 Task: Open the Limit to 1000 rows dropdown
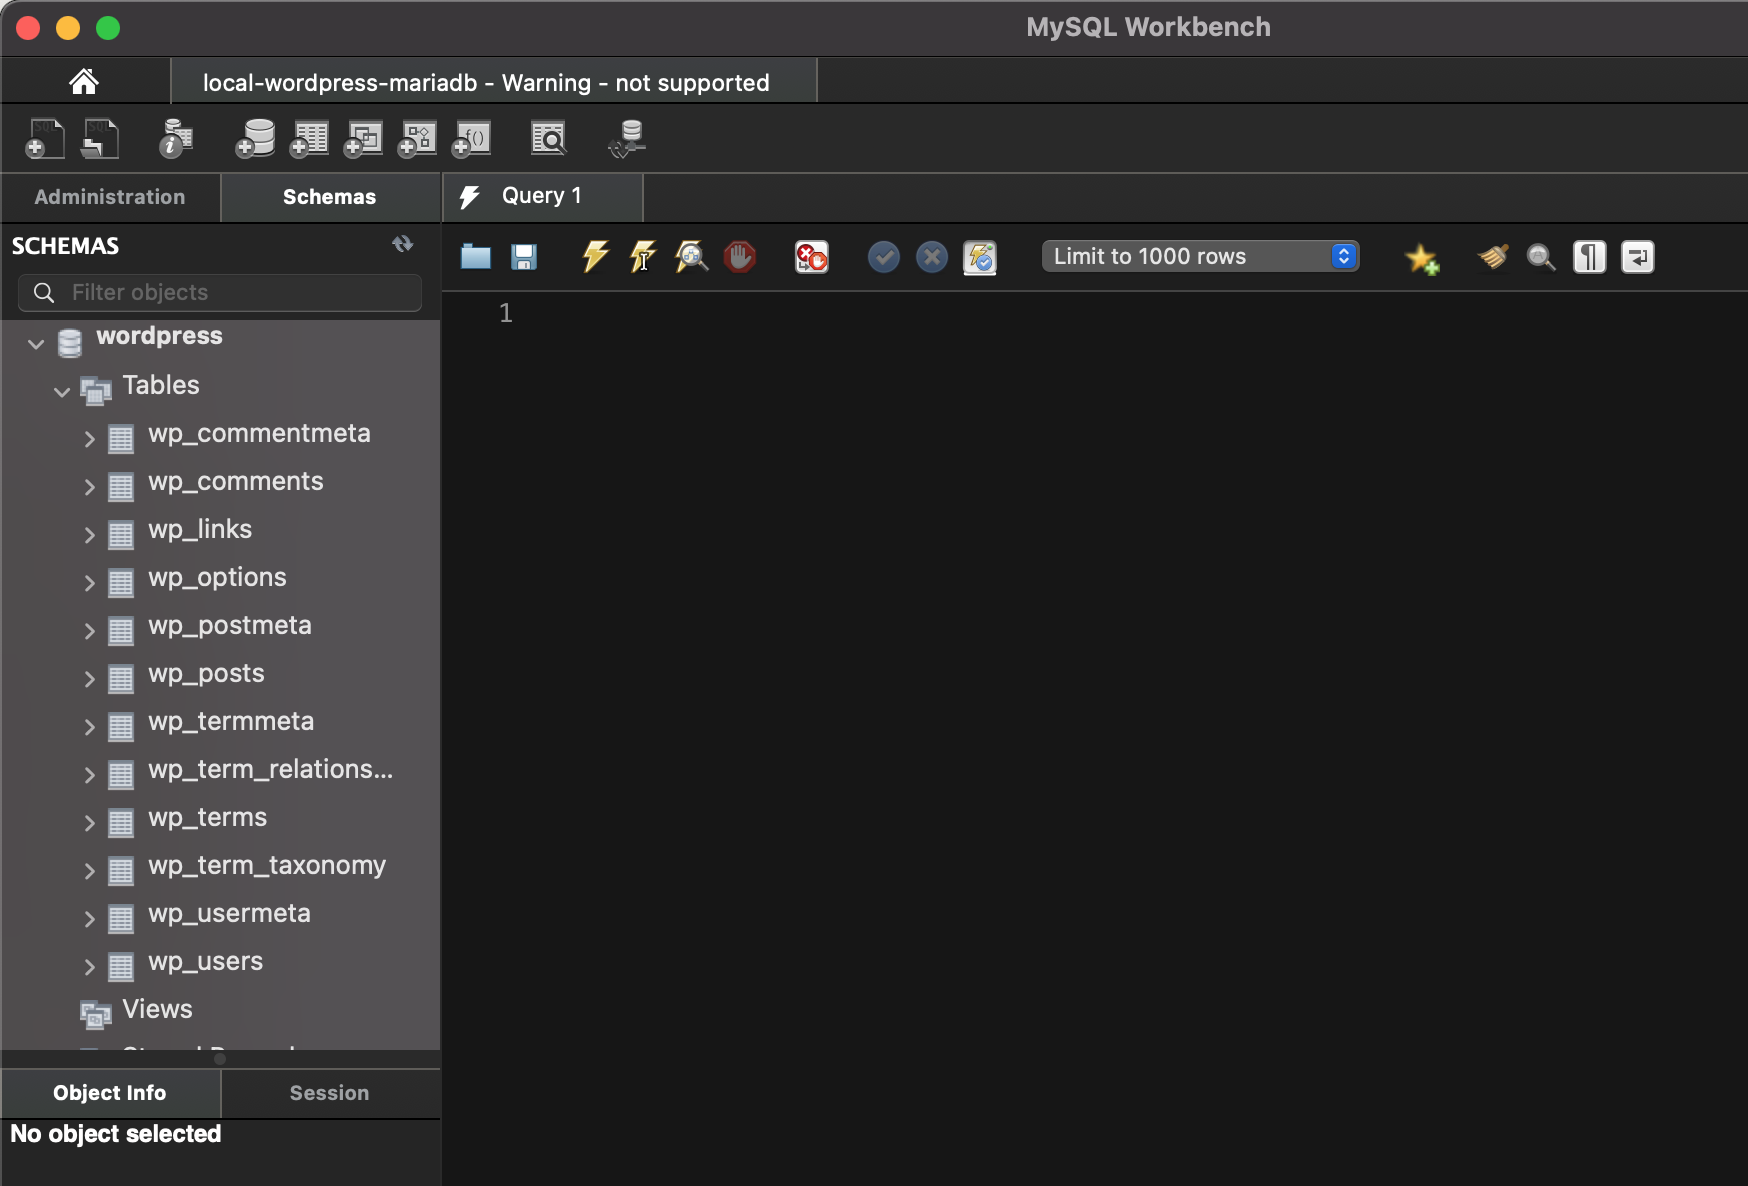tap(1200, 257)
